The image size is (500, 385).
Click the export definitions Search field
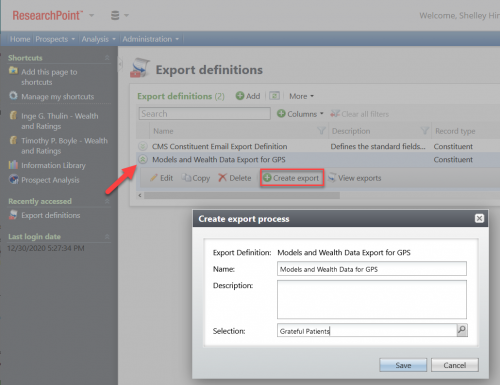(x=204, y=114)
